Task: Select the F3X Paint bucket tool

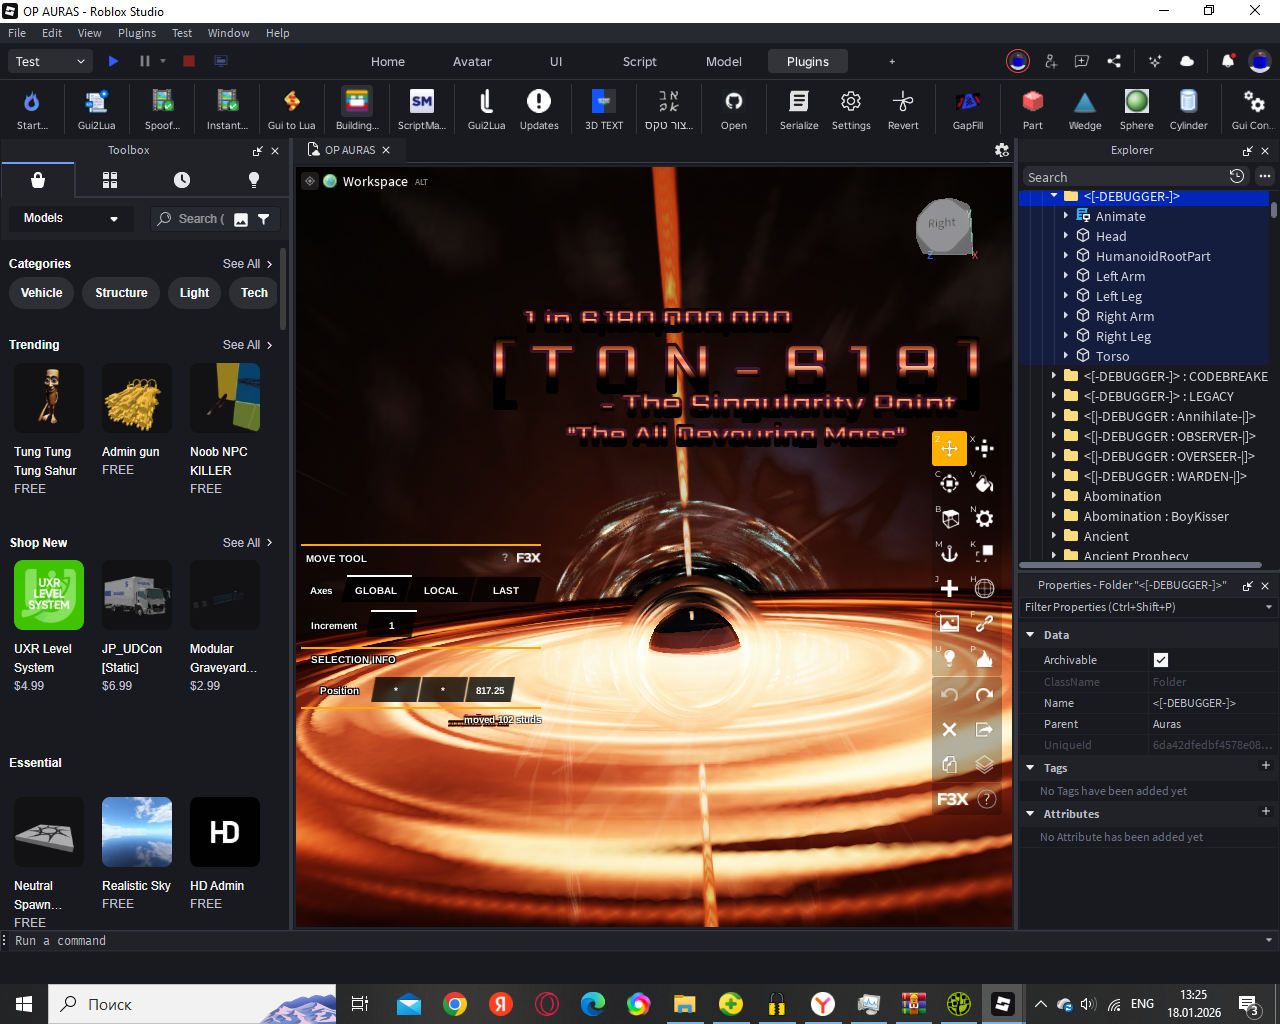Action: (x=984, y=484)
